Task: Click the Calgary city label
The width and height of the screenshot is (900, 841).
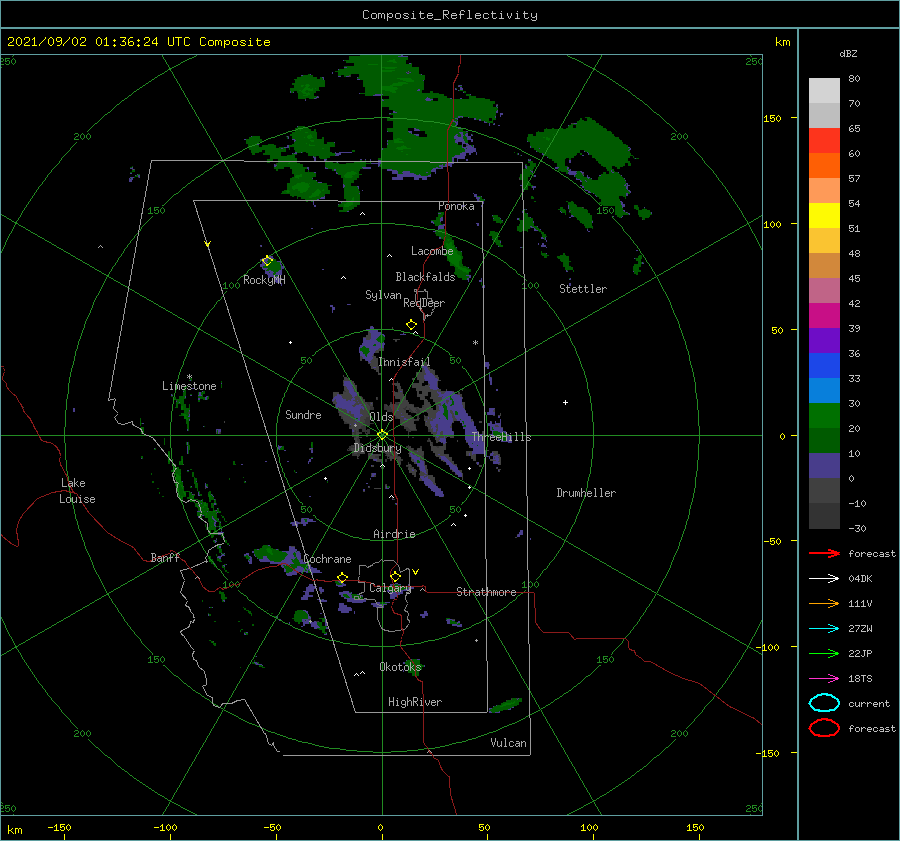Action: 390,588
